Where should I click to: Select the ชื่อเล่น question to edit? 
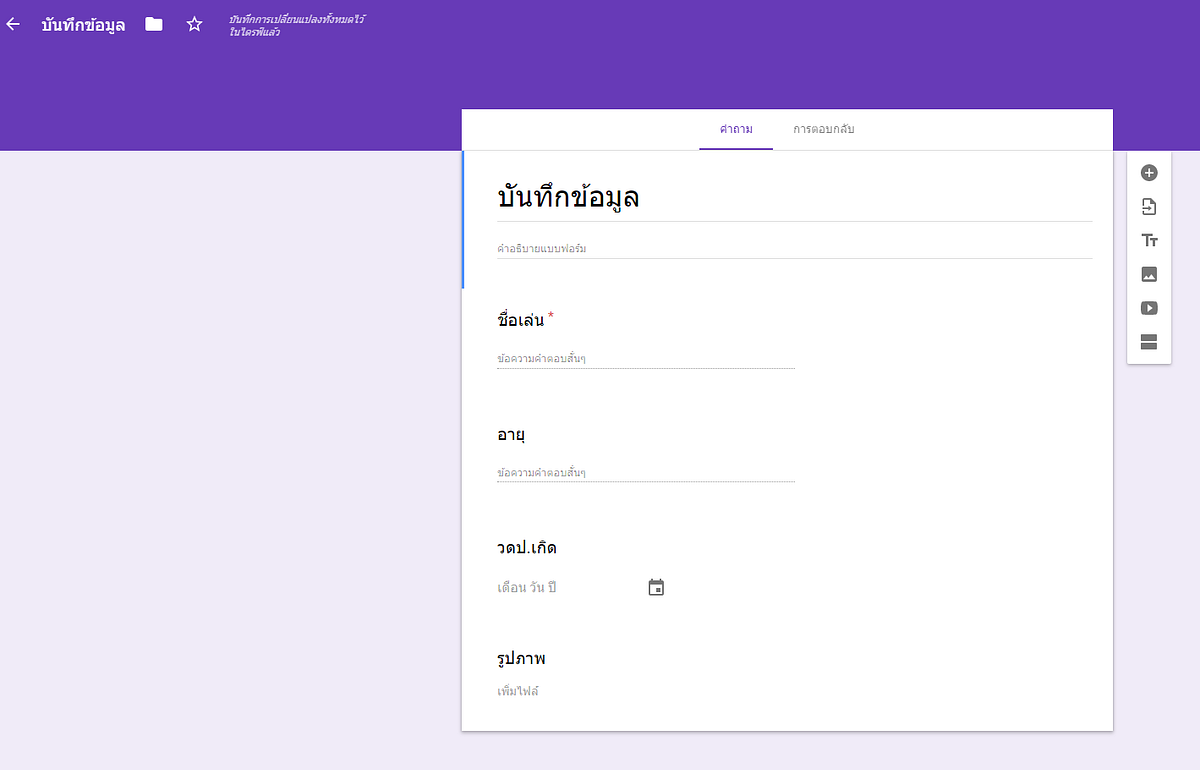pos(520,318)
